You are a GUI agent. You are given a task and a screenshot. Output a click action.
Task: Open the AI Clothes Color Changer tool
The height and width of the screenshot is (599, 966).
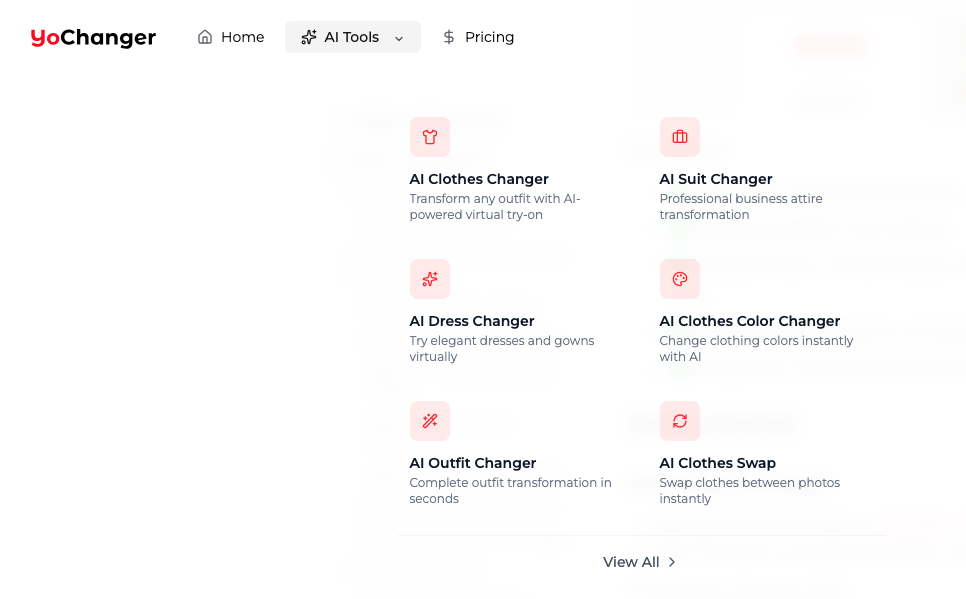tap(749, 321)
